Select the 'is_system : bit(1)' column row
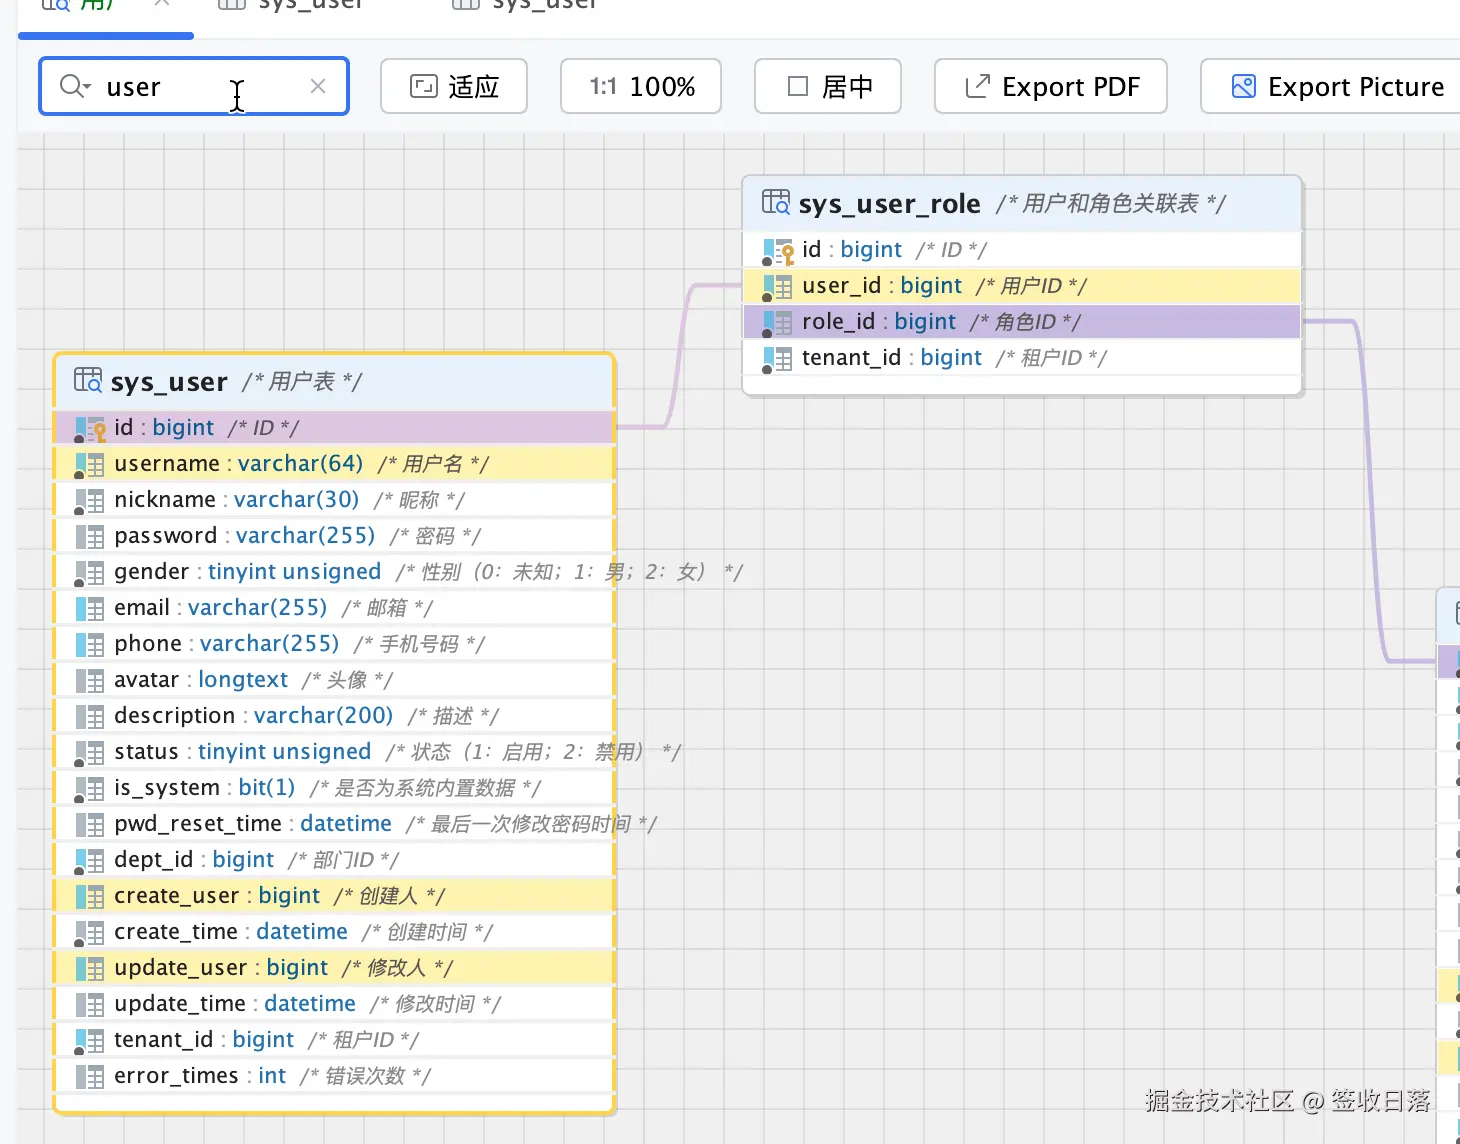 (335, 788)
